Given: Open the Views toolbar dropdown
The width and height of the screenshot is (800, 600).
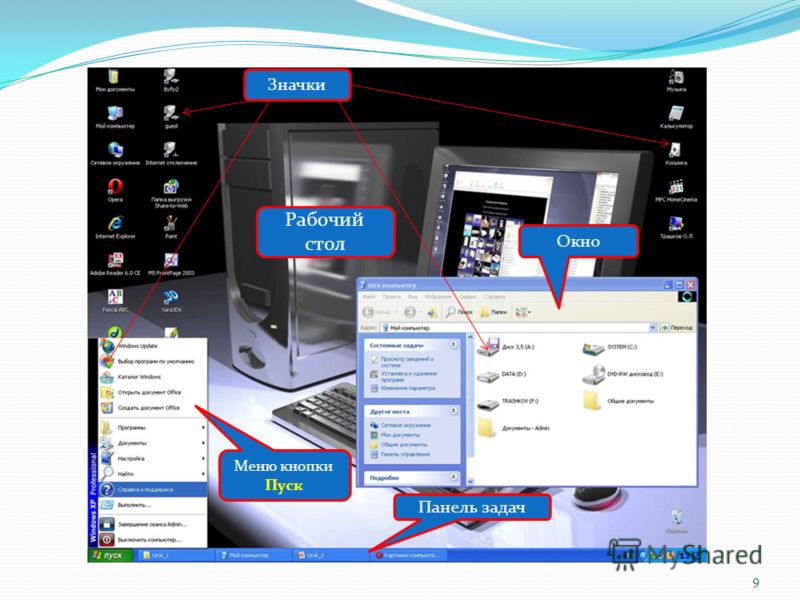Looking at the screenshot, I should coord(523,312).
